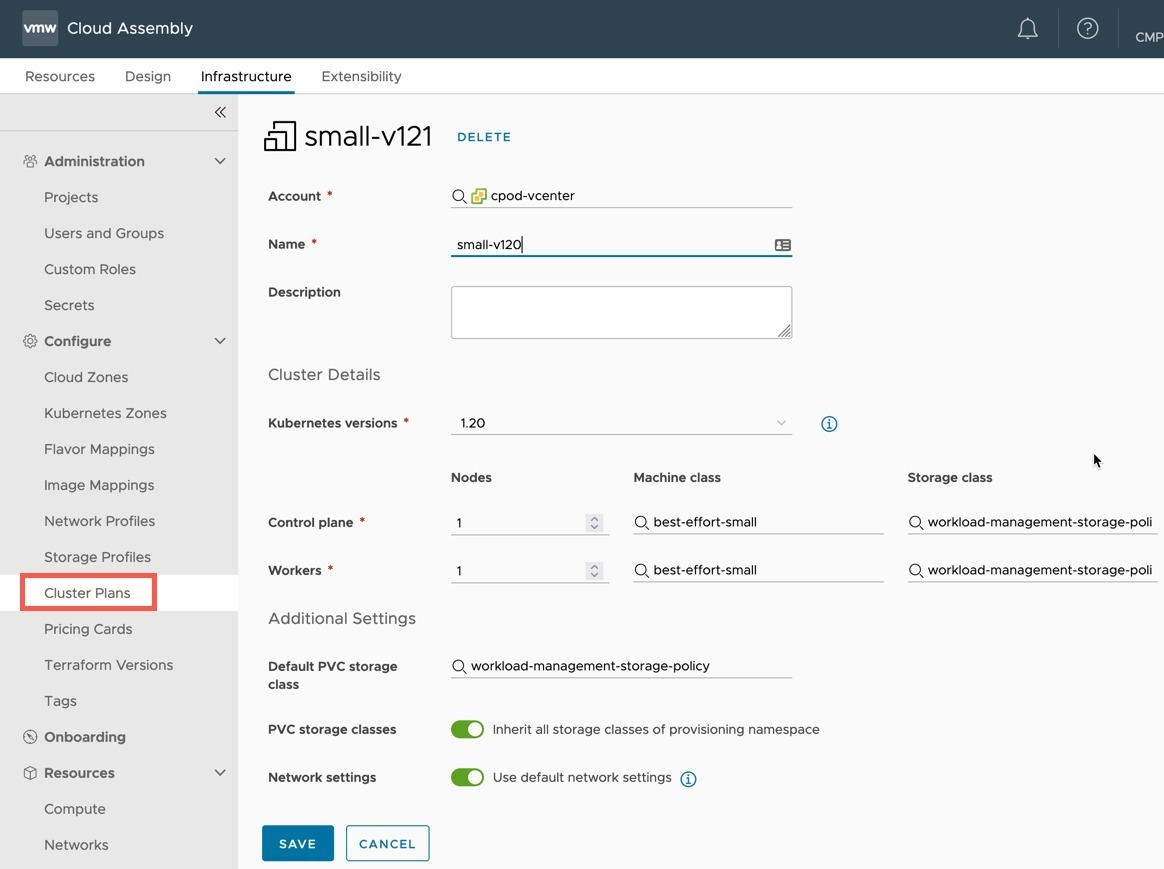Click the Name input field
Viewport: 1164px width, 869px height.
pyautogui.click(x=621, y=244)
